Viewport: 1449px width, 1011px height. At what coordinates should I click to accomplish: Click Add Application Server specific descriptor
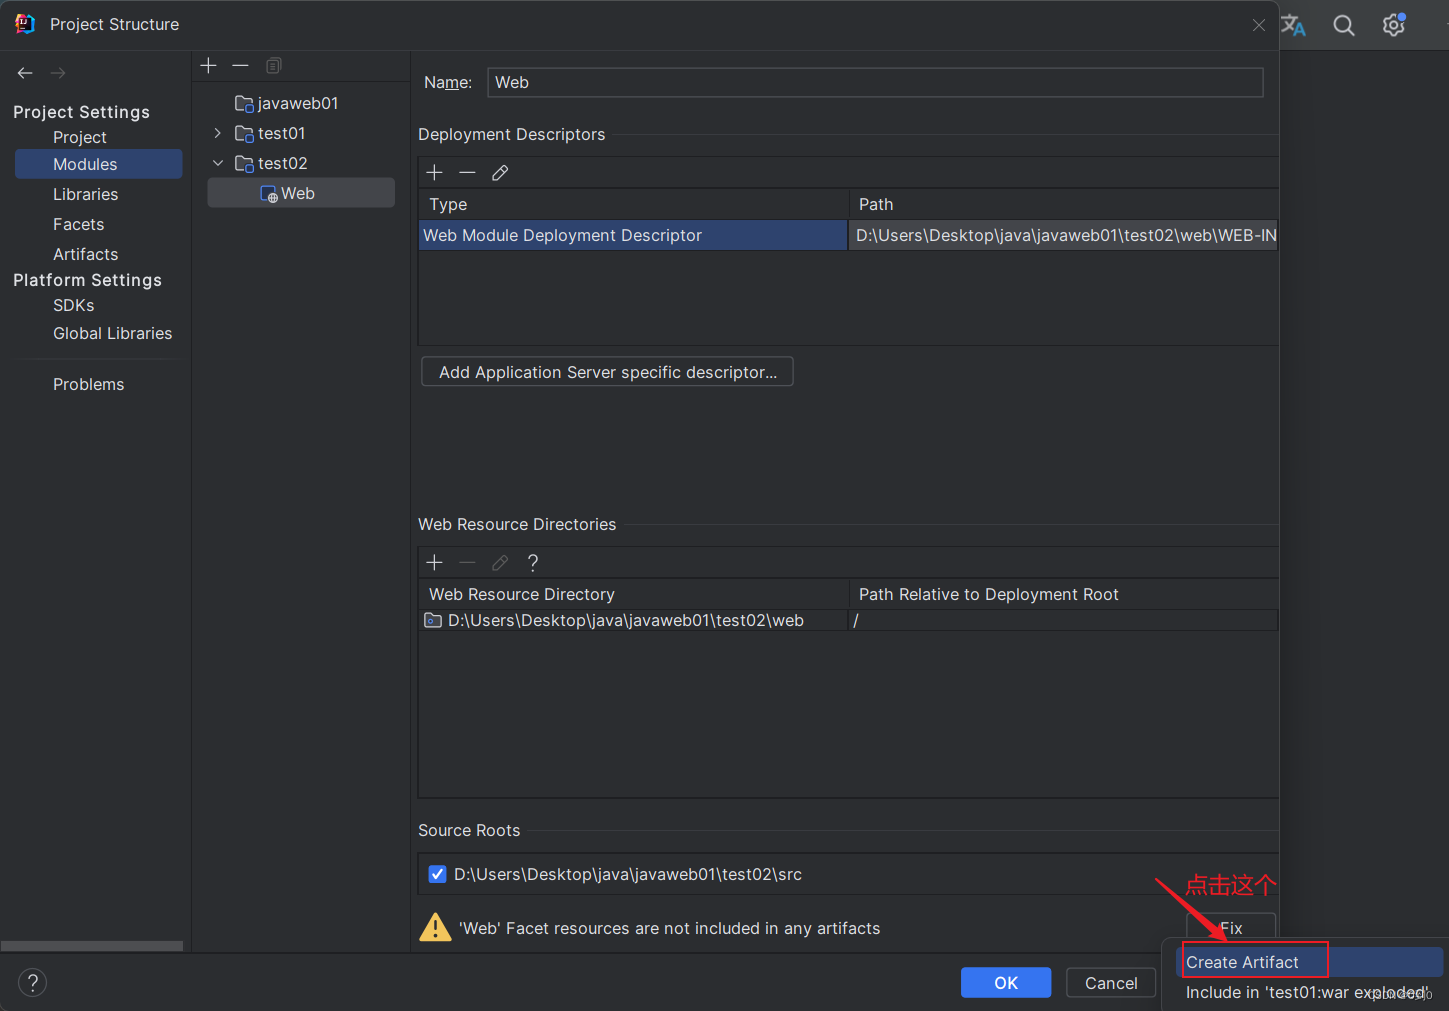click(x=607, y=372)
